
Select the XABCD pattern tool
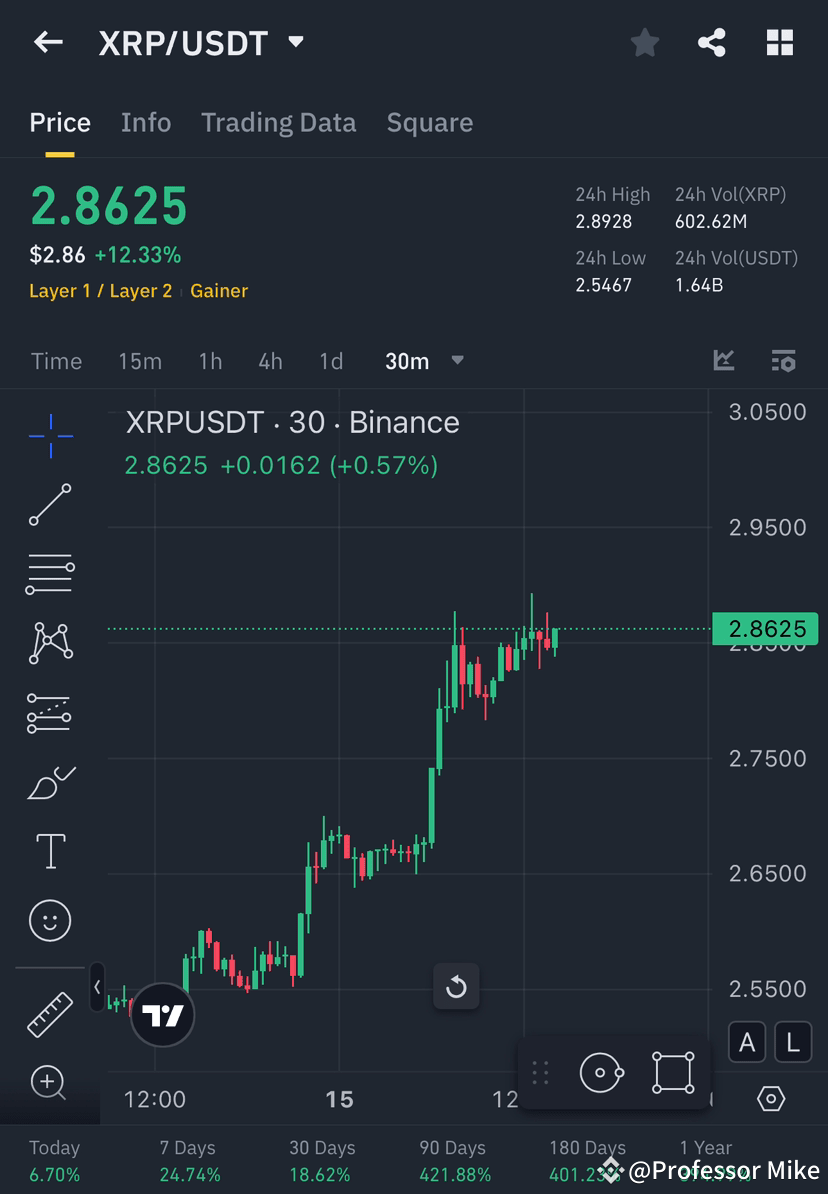(x=50, y=643)
